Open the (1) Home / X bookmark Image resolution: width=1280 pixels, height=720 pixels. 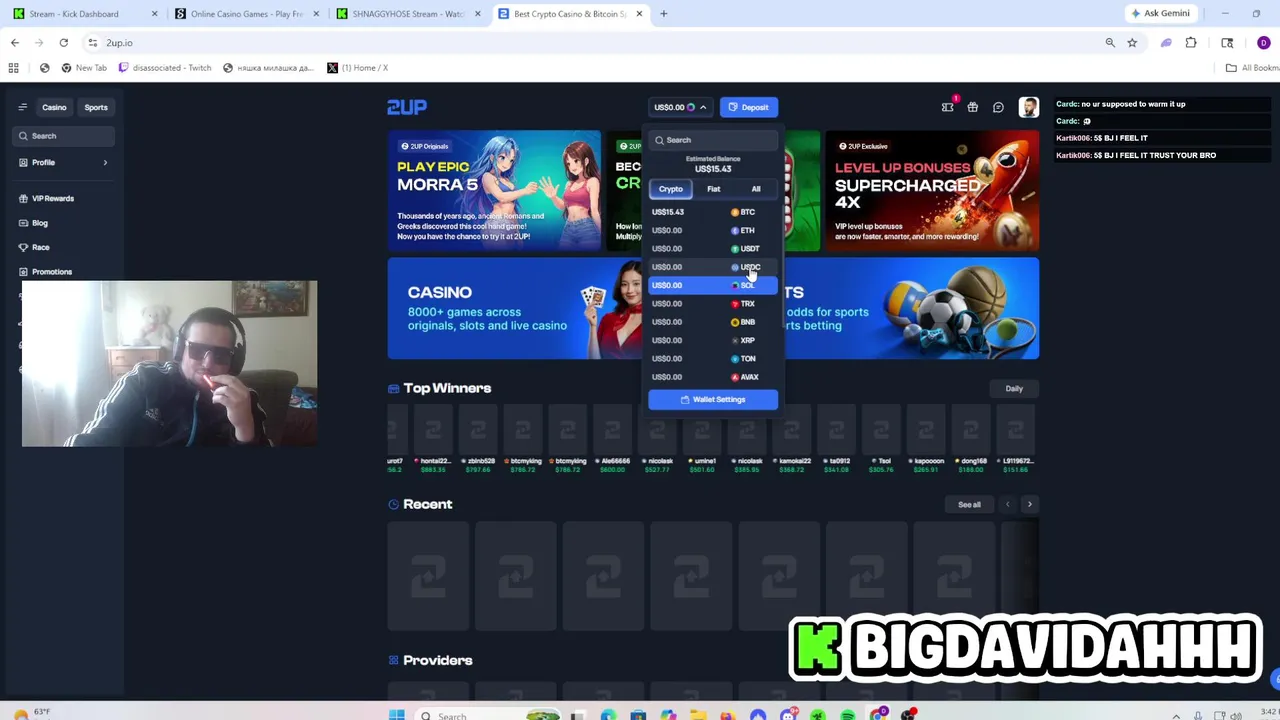(x=357, y=68)
